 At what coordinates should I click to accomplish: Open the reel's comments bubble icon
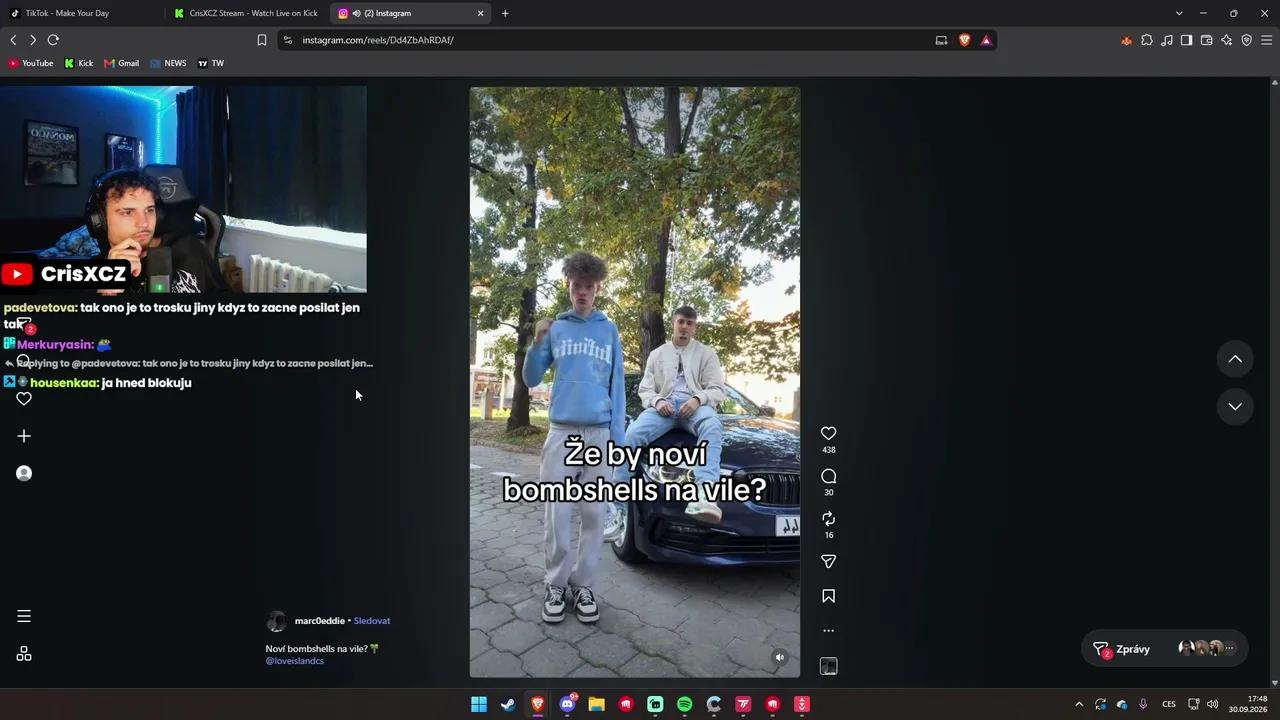coord(828,476)
